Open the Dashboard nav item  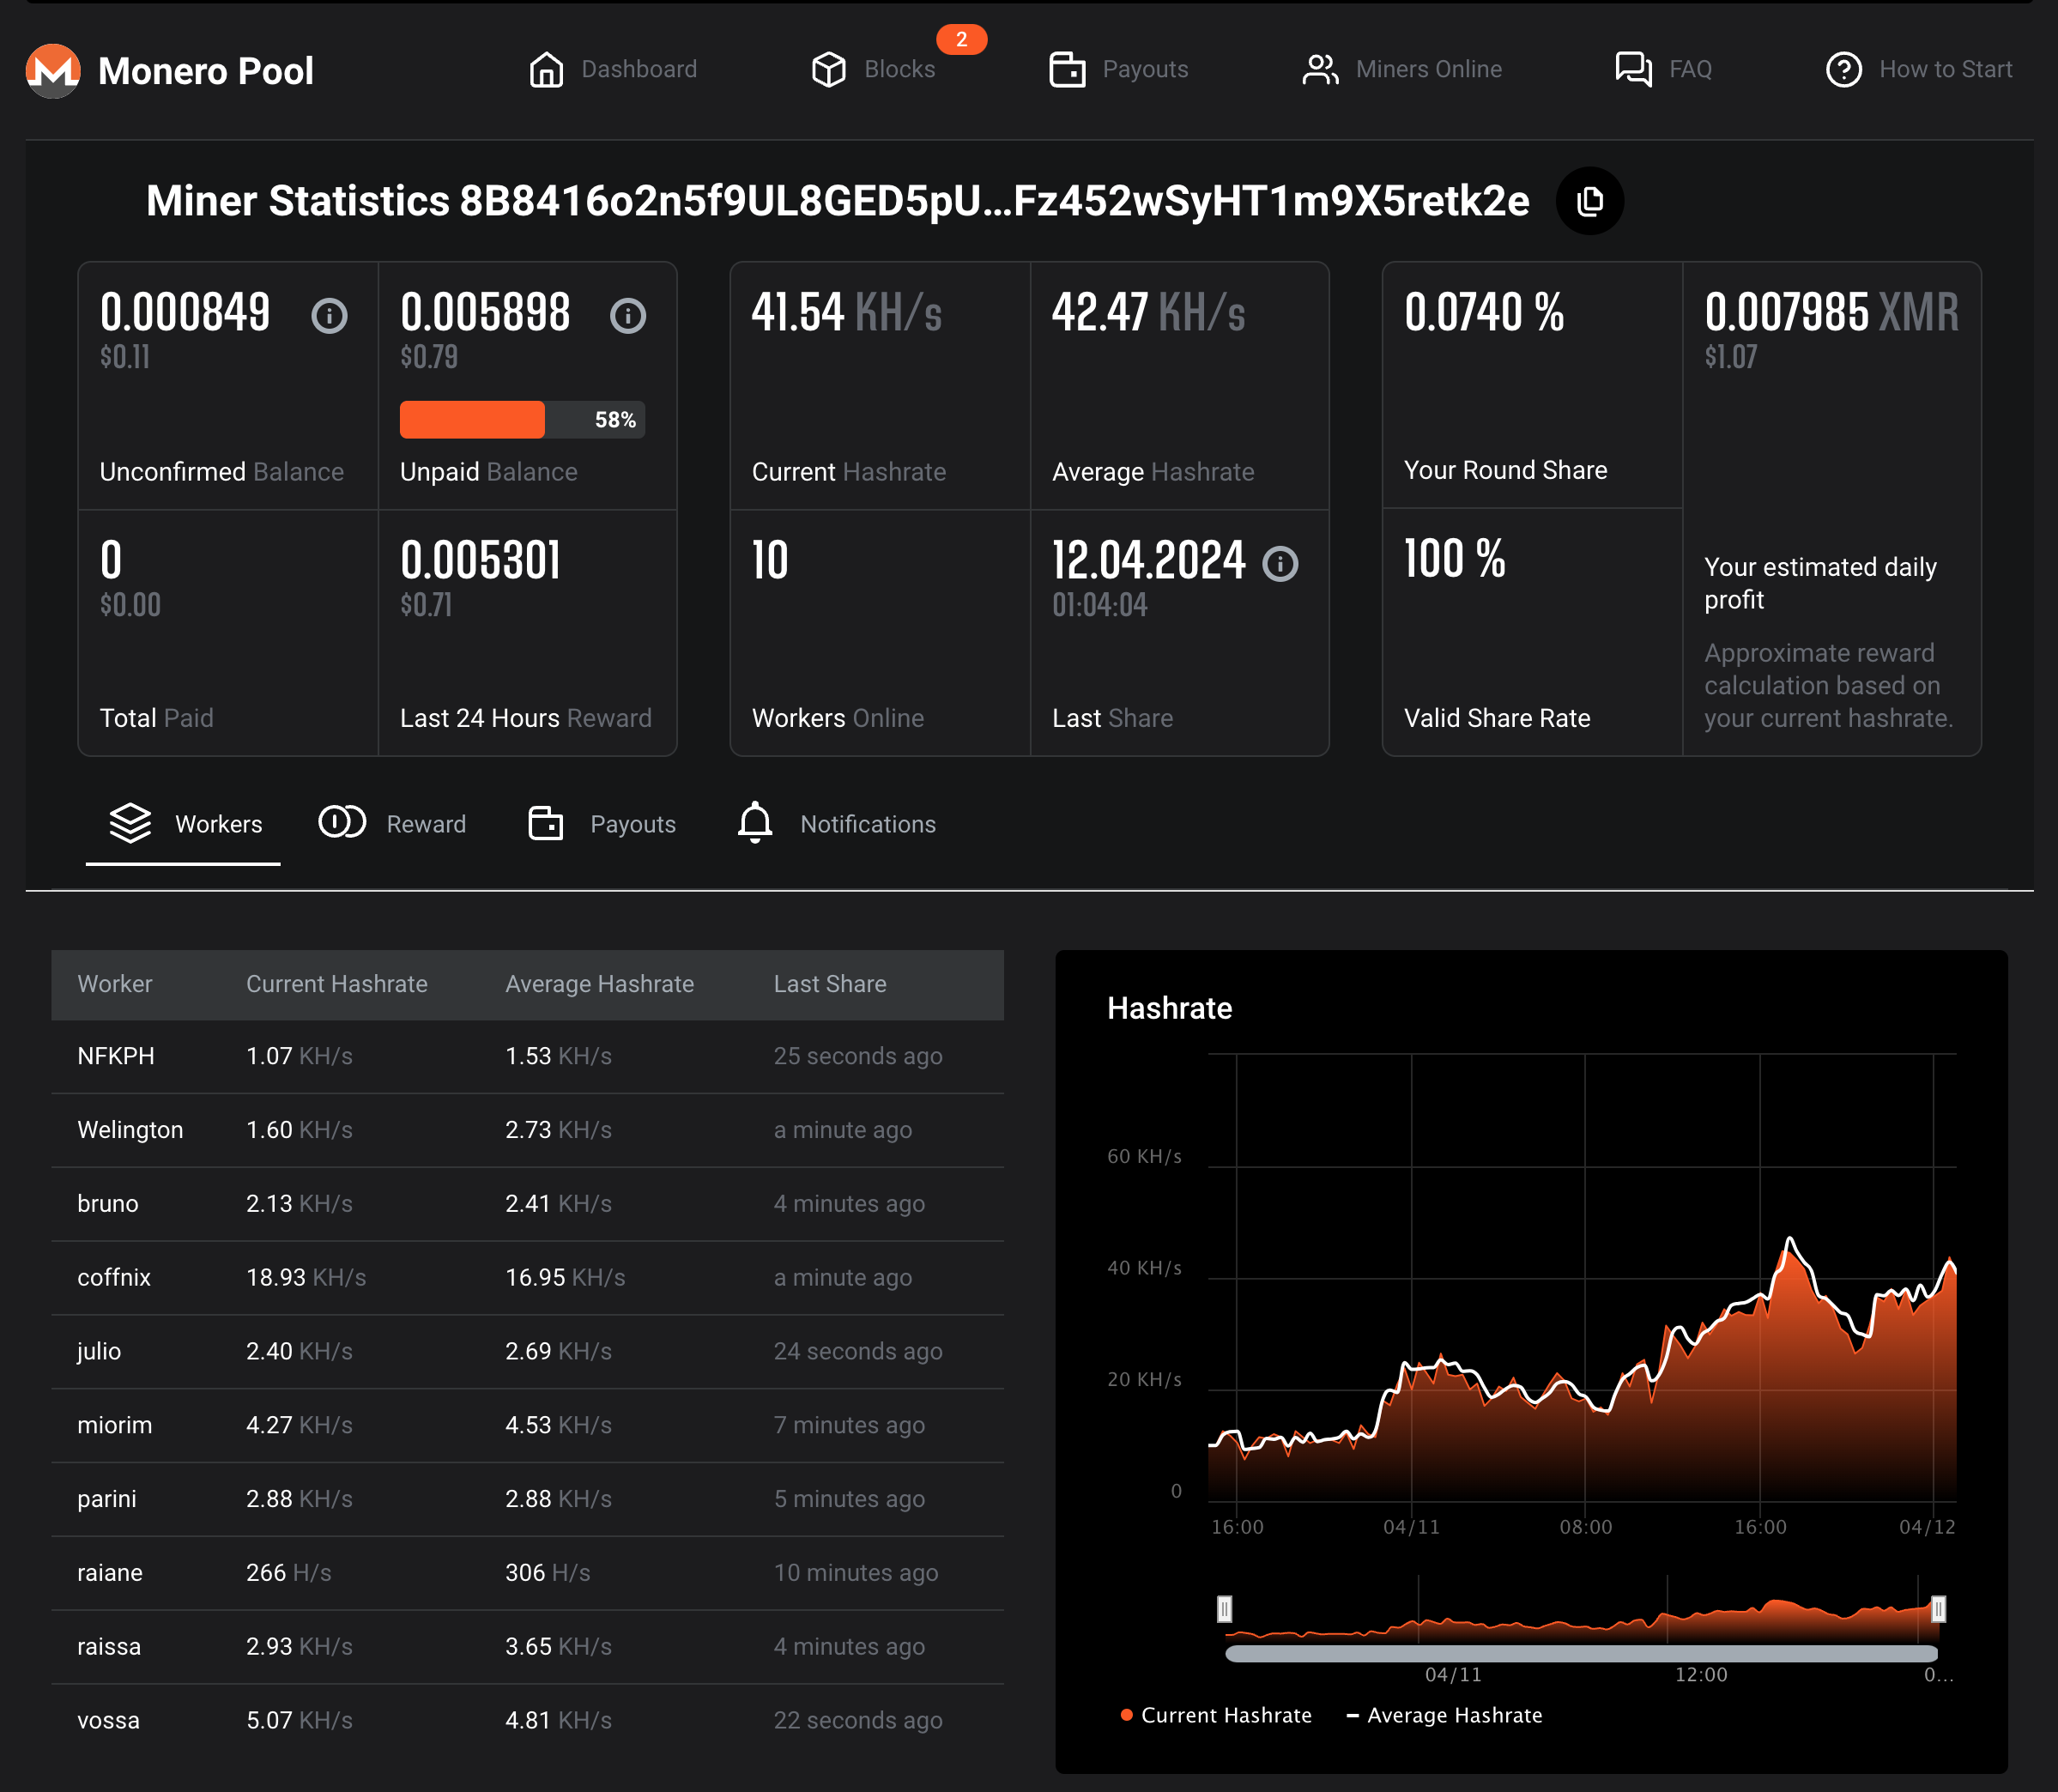pos(613,70)
